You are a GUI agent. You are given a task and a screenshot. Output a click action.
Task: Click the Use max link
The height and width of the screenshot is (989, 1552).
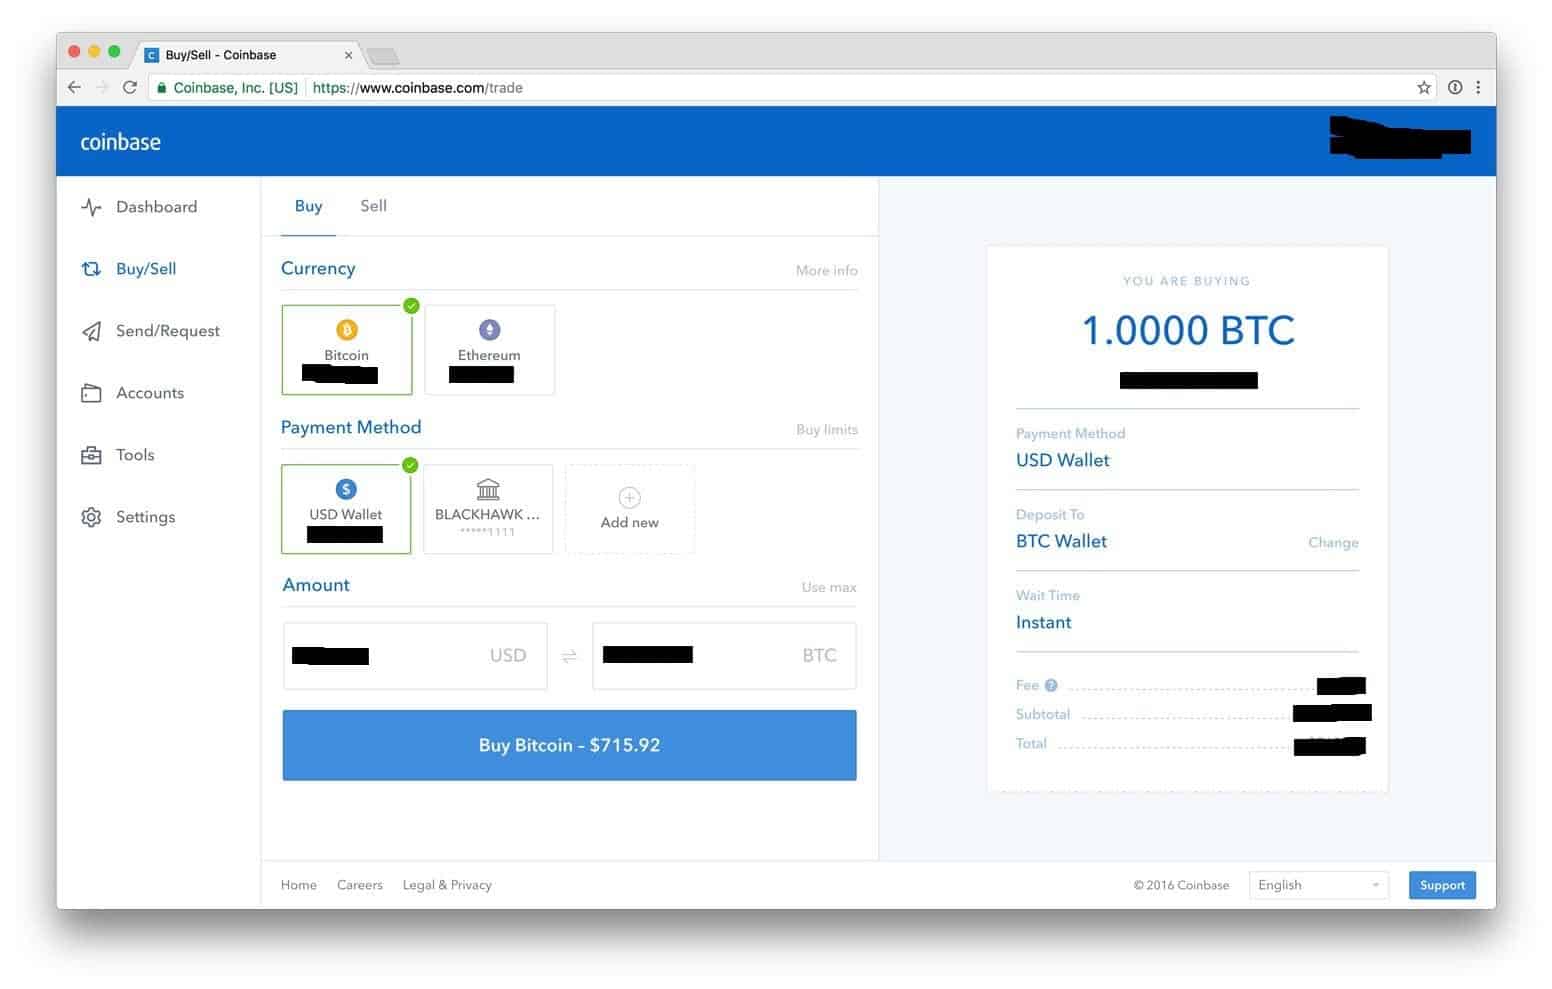coord(828,587)
